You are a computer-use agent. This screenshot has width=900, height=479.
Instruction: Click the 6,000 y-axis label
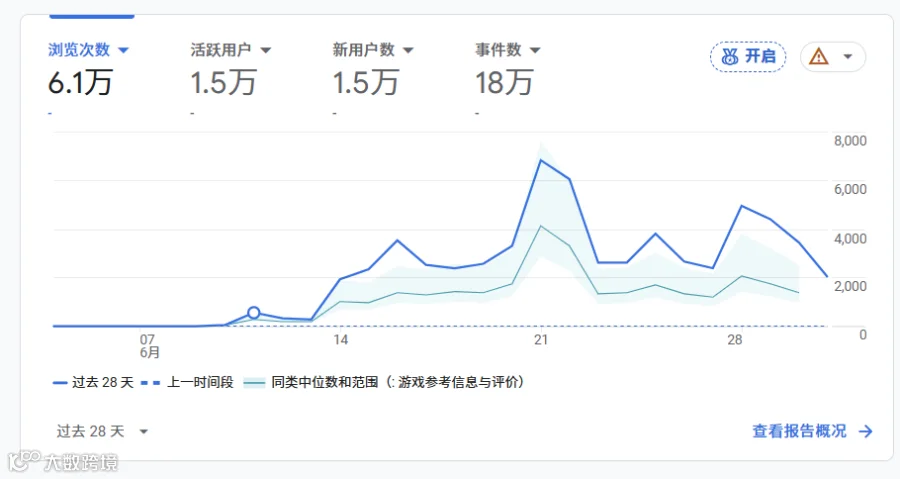tap(850, 189)
